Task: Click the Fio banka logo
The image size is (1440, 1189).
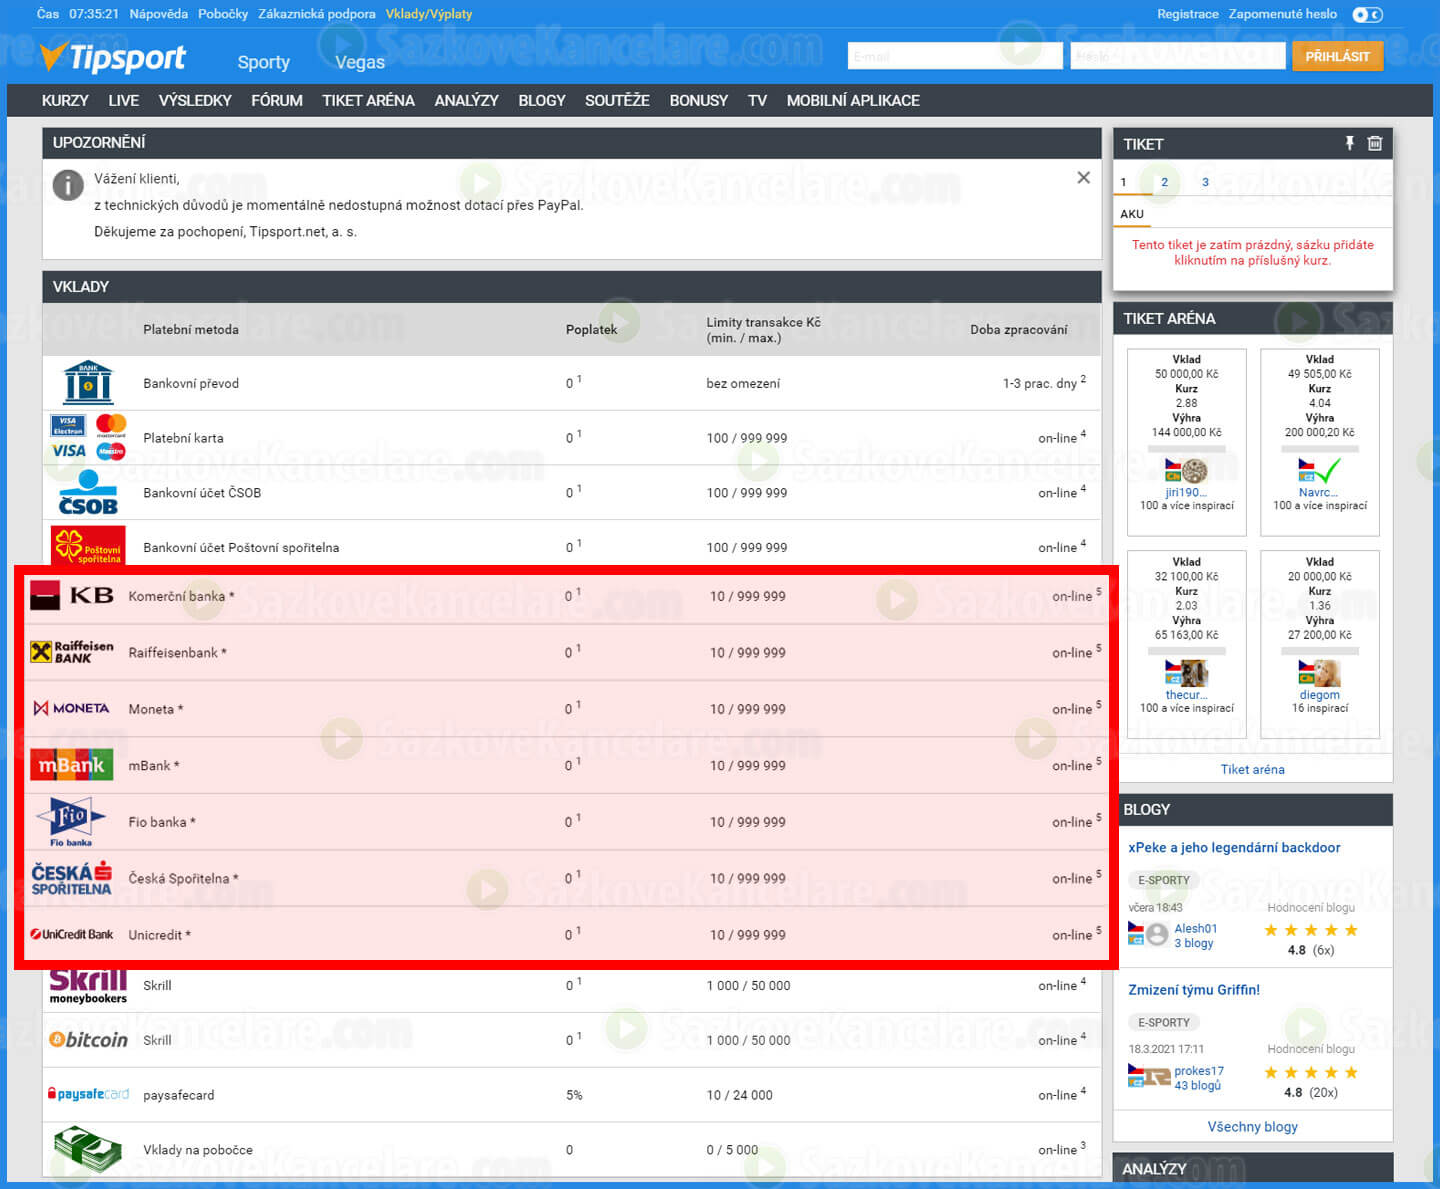Action: click(x=71, y=822)
